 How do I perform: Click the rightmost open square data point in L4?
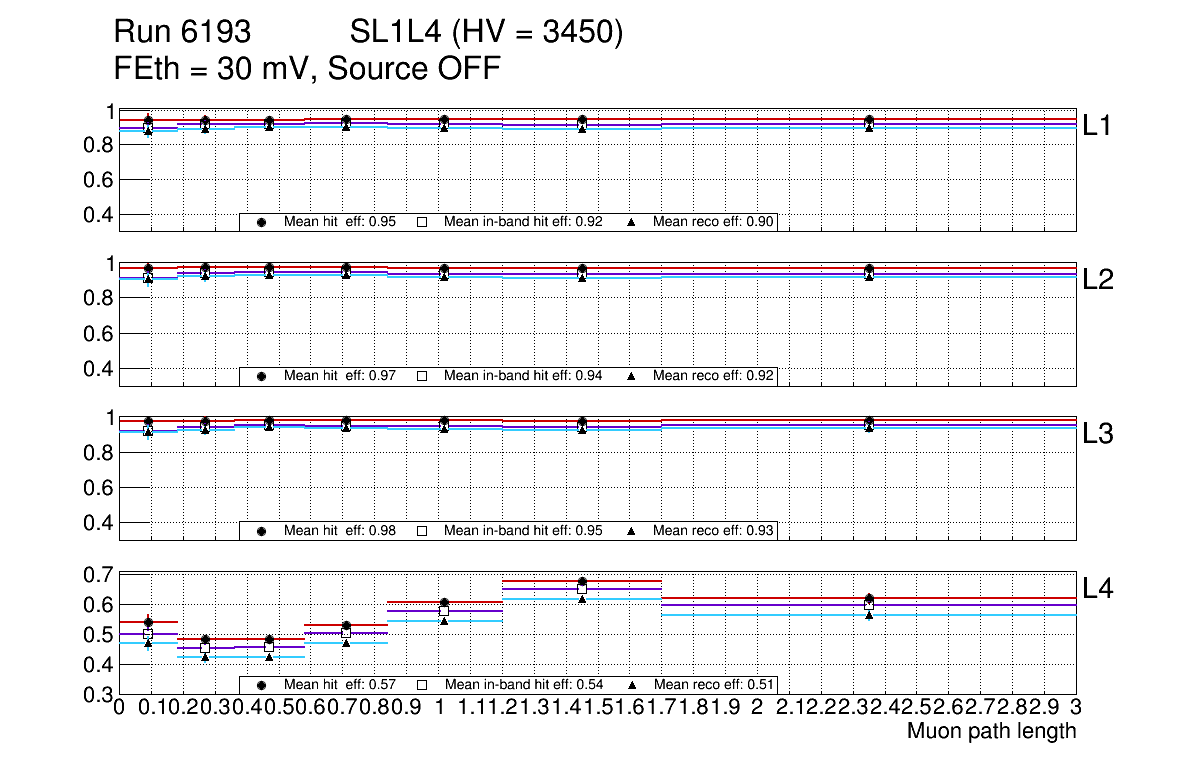tap(869, 605)
